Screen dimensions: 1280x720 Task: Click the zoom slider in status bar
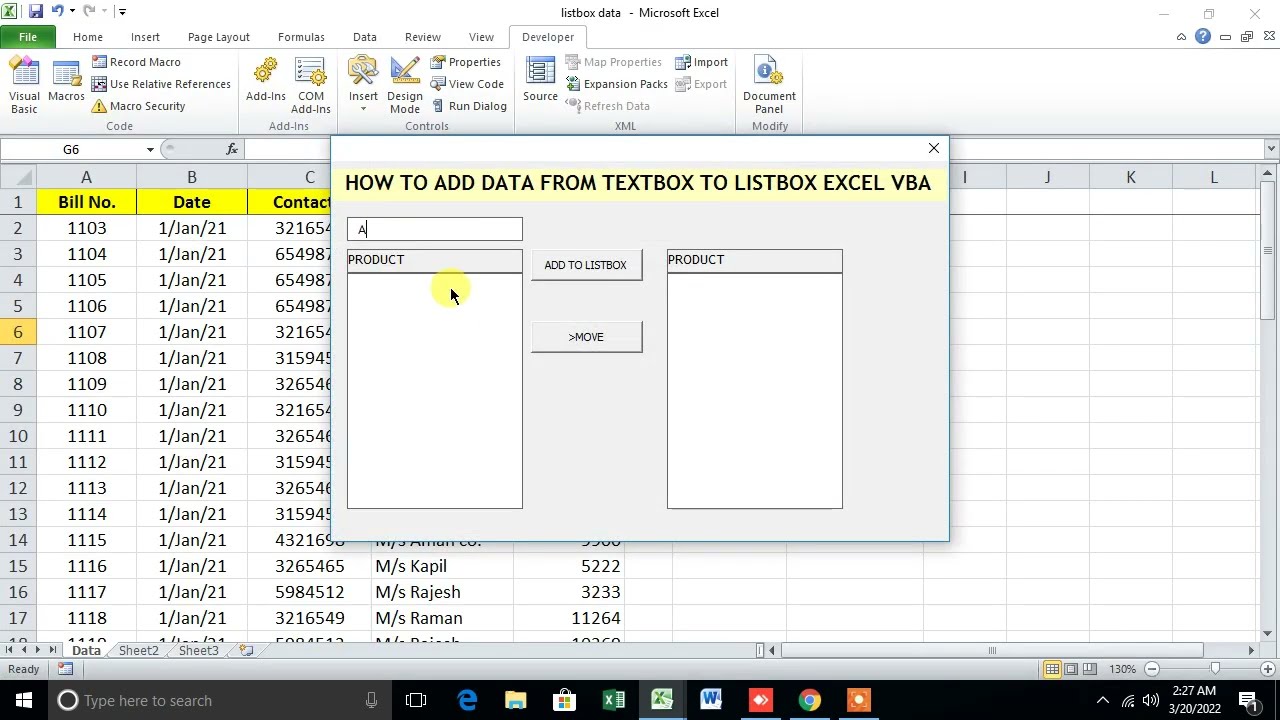point(1215,669)
